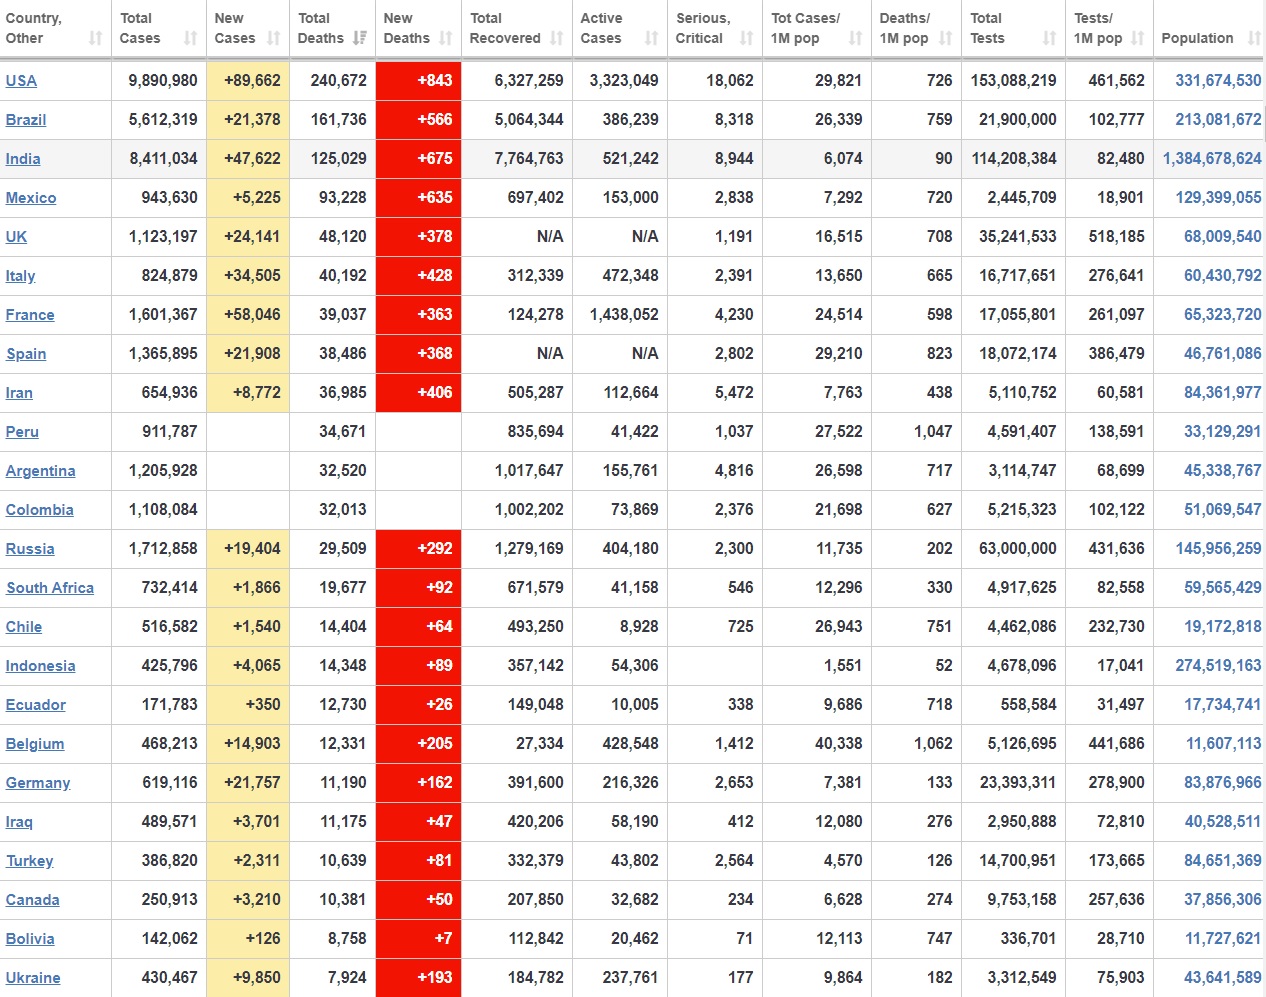Open the Mexico country link
Viewport: 1266px width, 997px height.
31,198
